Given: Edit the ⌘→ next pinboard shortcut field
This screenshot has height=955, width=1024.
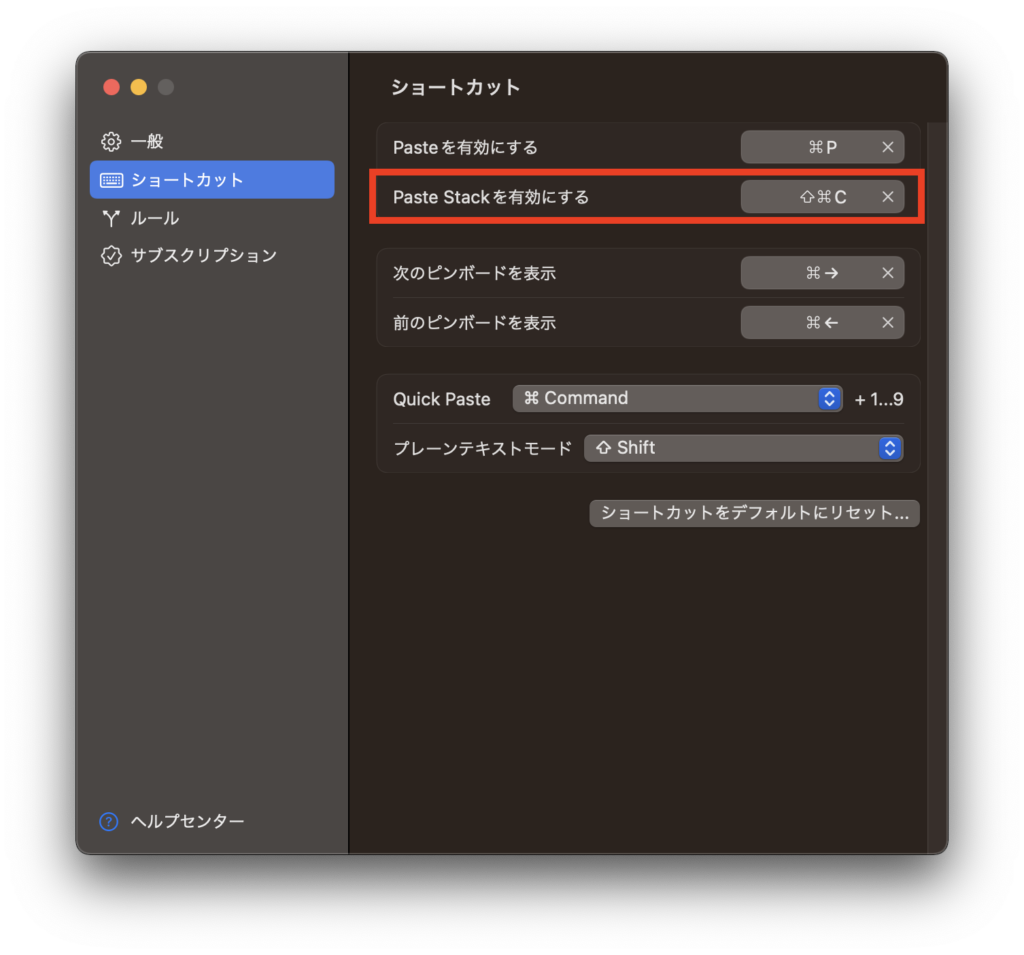Looking at the screenshot, I should [808, 273].
